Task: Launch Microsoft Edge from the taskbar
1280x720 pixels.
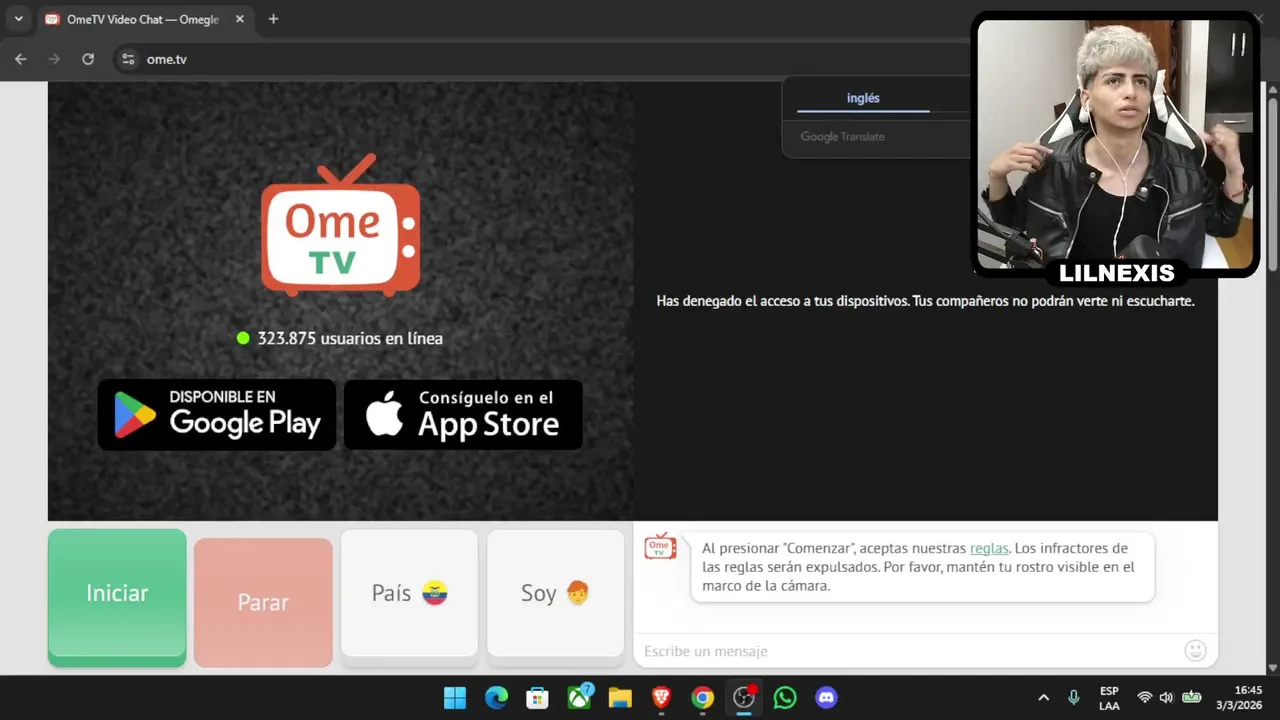Action: pos(496,698)
